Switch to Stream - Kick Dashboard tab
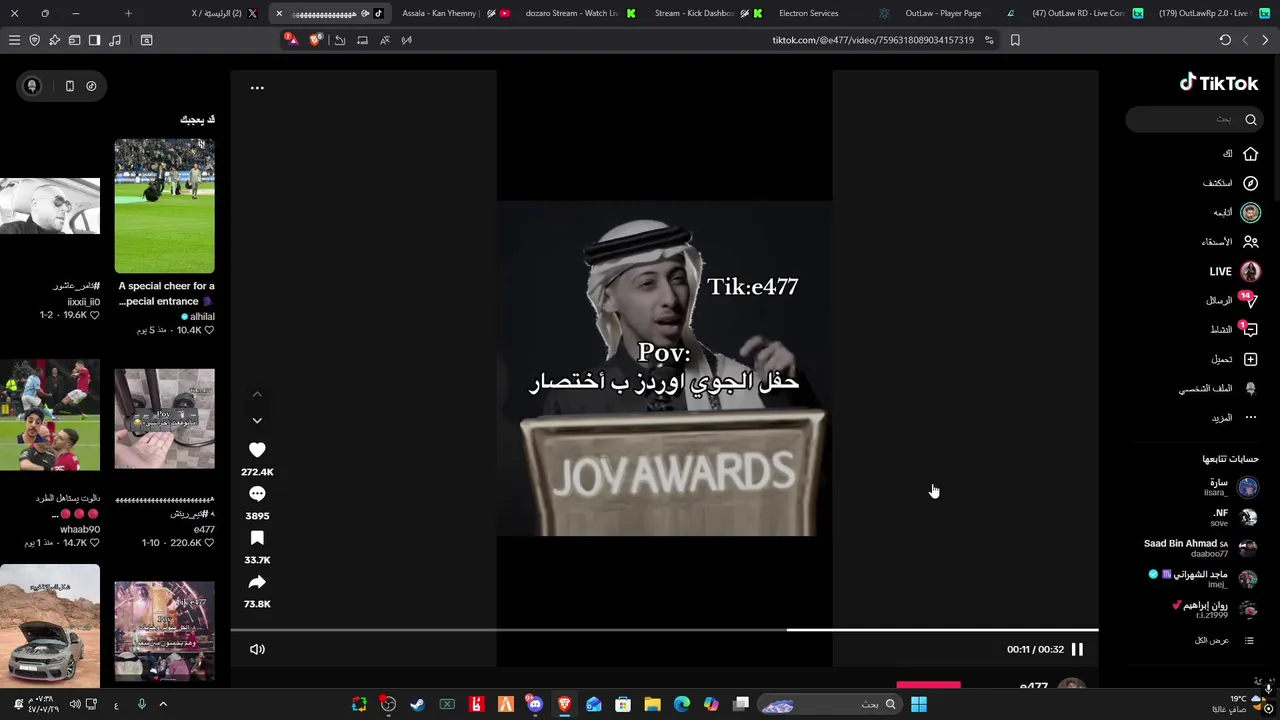 [x=708, y=13]
